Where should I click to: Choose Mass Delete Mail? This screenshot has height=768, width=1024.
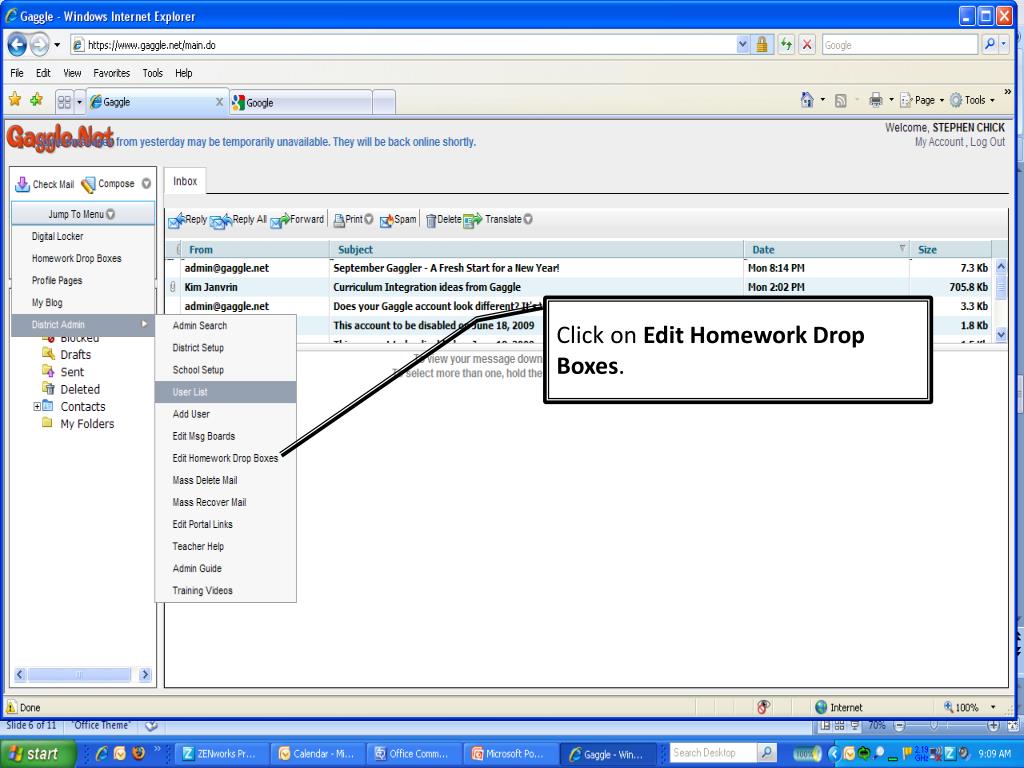[225, 481]
